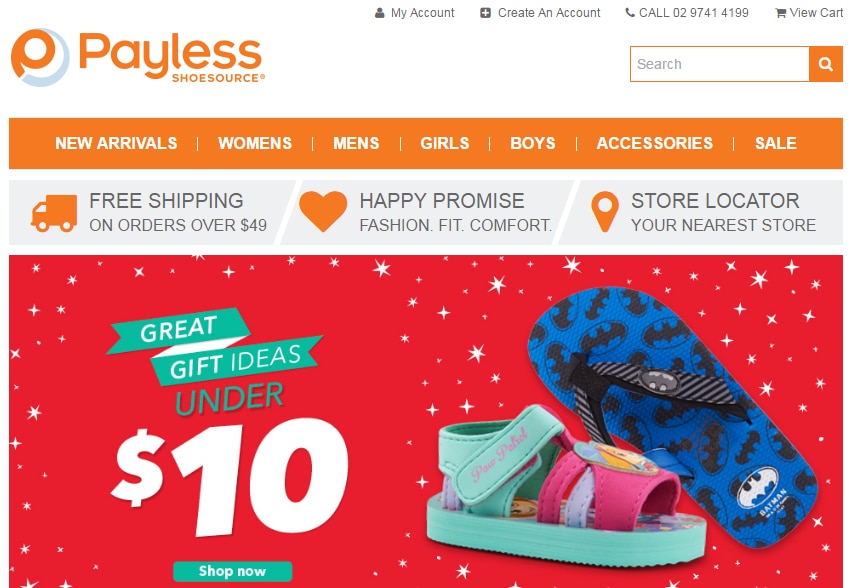This screenshot has width=853, height=588.
Task: Go to the Girls section
Action: pos(444,143)
